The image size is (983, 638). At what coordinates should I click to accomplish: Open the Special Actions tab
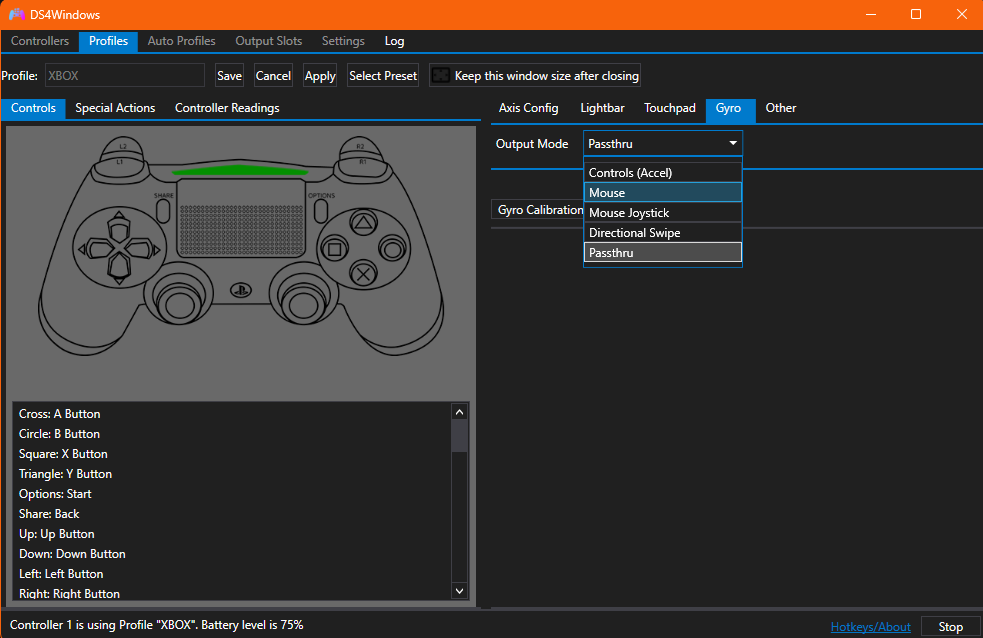click(115, 108)
